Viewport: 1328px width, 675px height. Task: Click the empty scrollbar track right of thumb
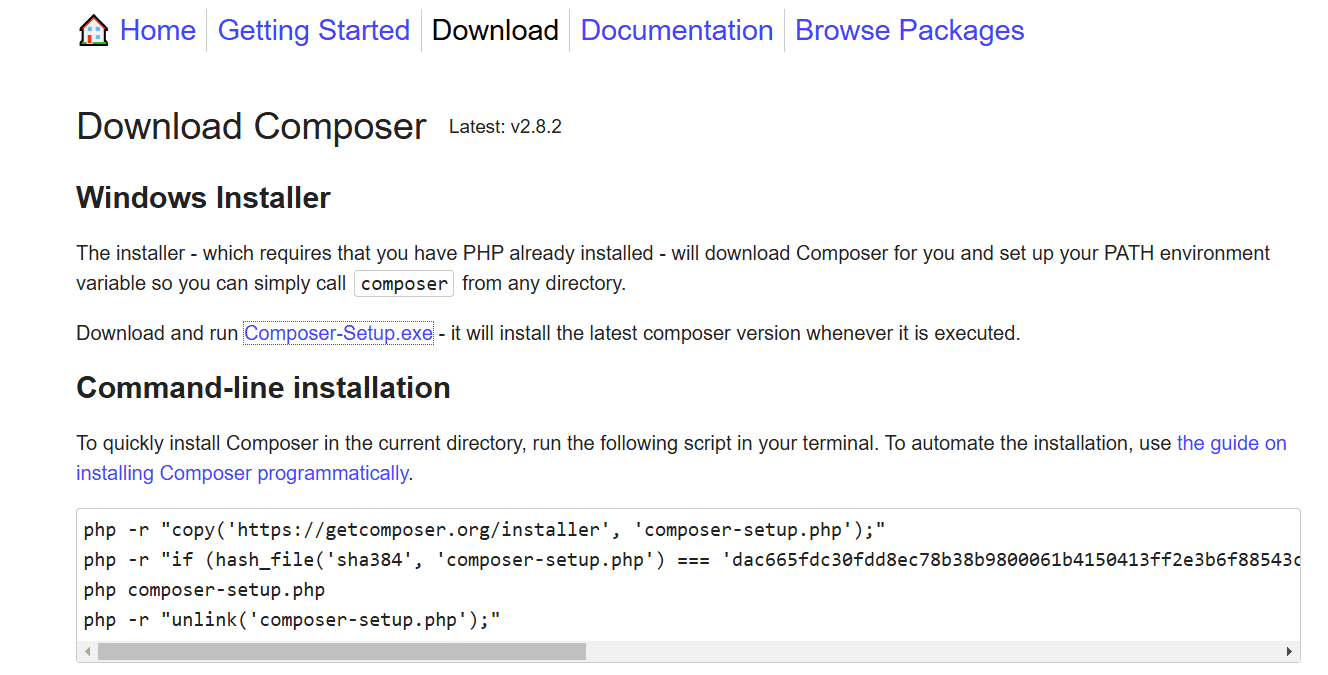(x=932, y=652)
